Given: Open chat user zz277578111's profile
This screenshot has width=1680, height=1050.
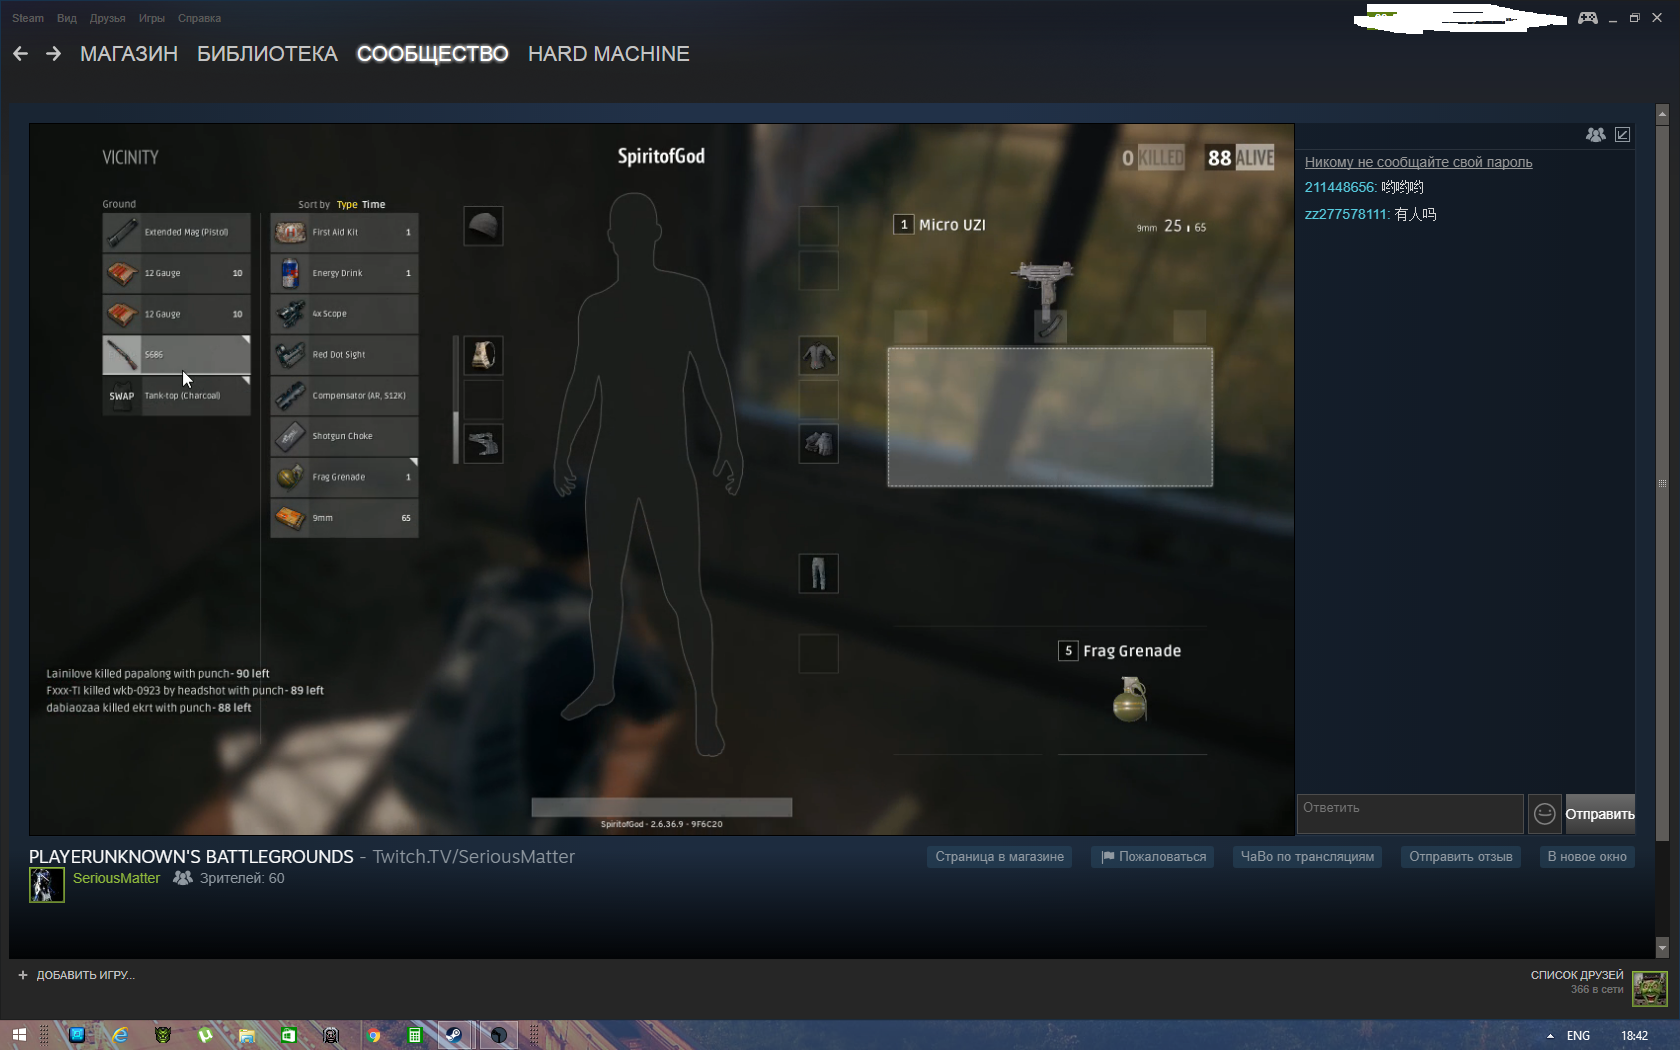Looking at the screenshot, I should click(x=1346, y=214).
